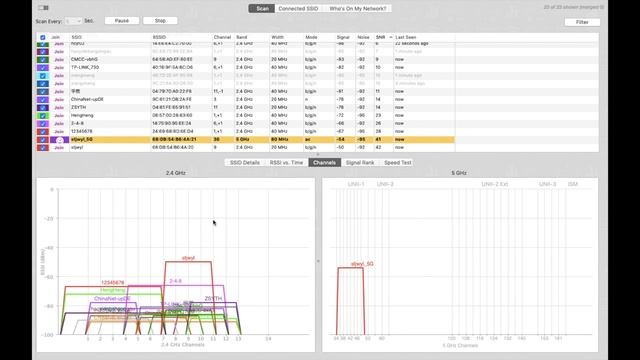Image resolution: width=640 pixels, height=360 pixels.
Task: Open the Connected SSID tab
Action: [298, 9]
